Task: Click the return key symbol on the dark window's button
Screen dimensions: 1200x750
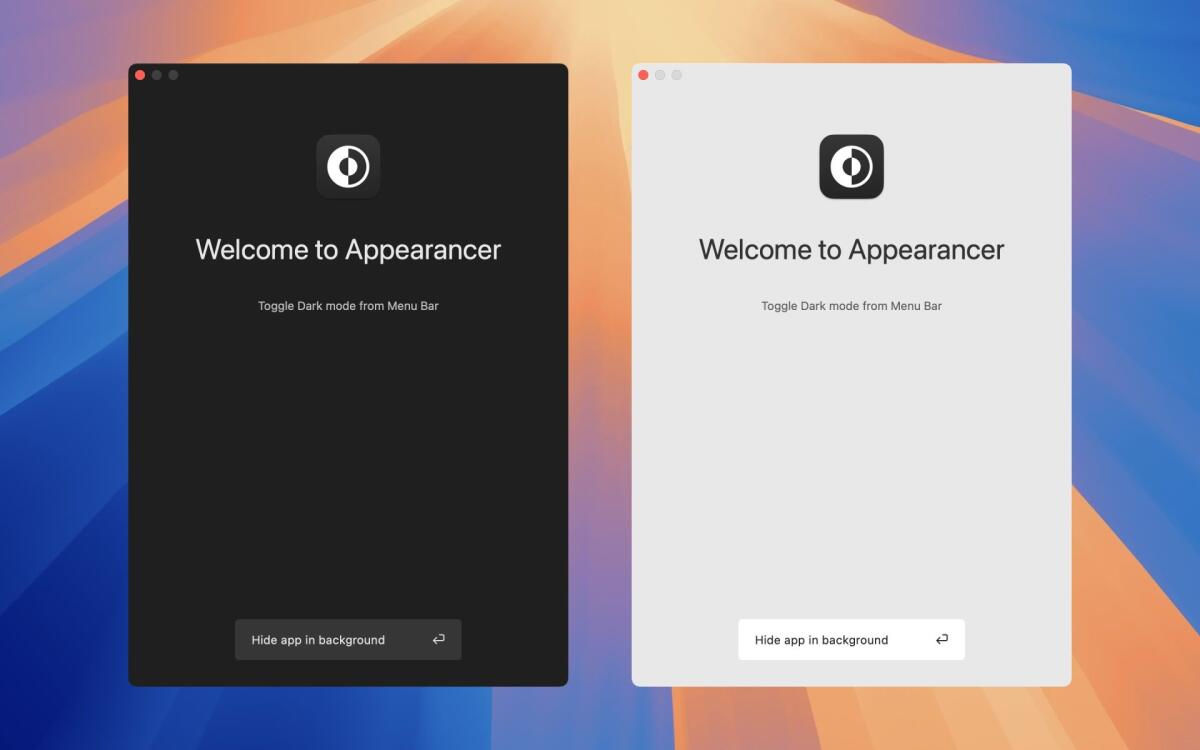Action: tap(438, 639)
